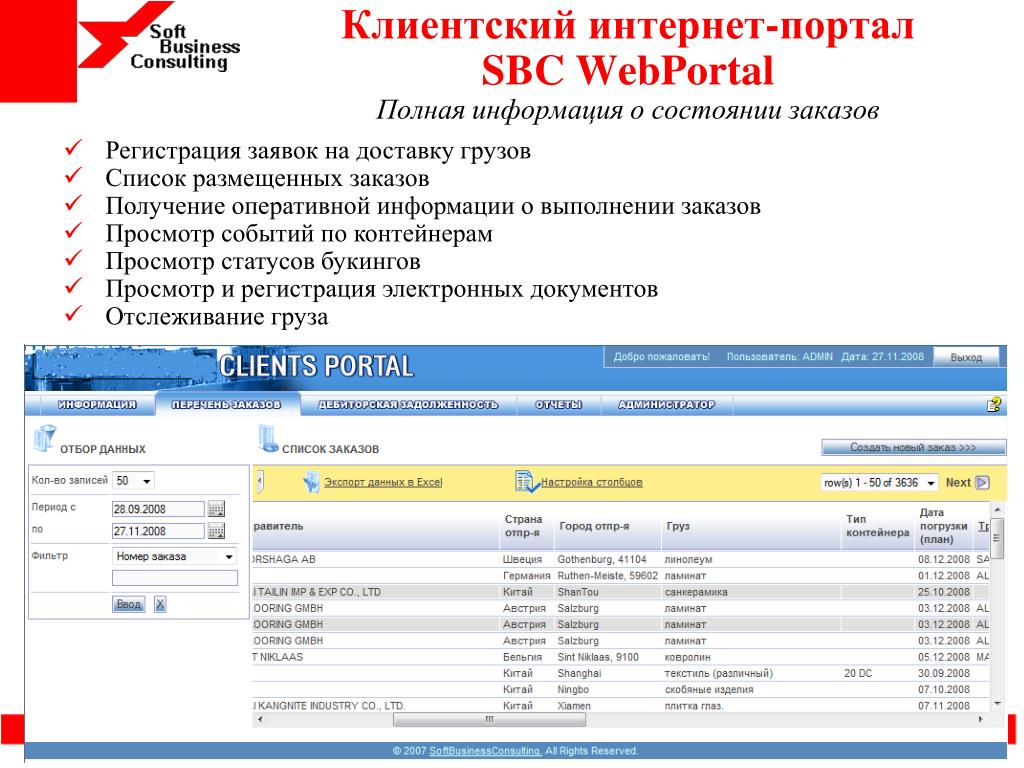Open calendar icon for start date
Screen dimensions: 1024x768
(216, 509)
